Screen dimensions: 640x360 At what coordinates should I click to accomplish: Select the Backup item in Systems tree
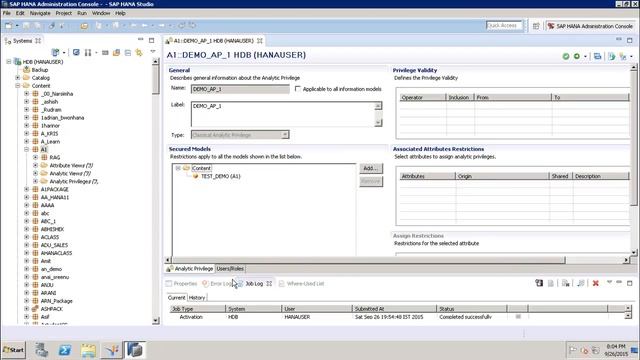(x=40, y=70)
